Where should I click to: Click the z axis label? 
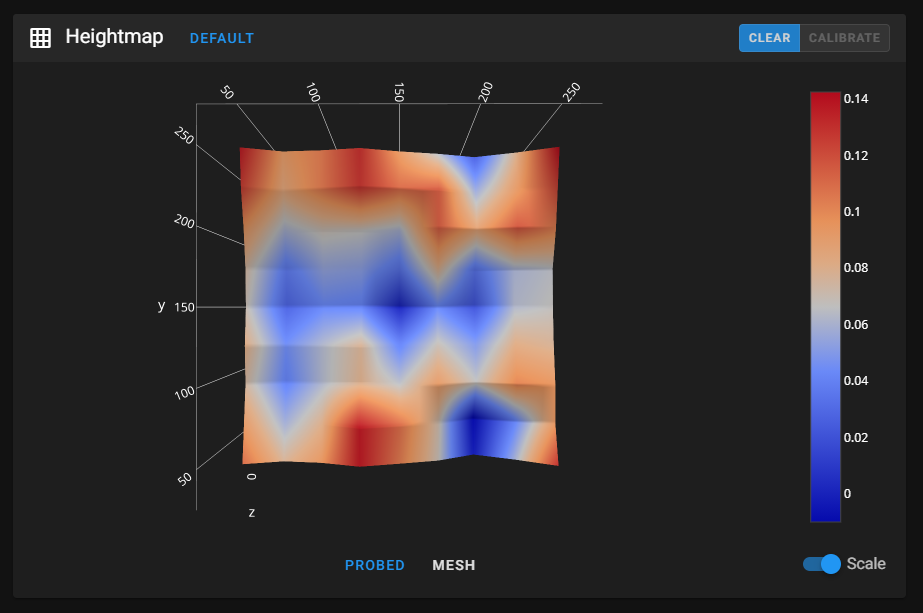pyautogui.click(x=252, y=512)
